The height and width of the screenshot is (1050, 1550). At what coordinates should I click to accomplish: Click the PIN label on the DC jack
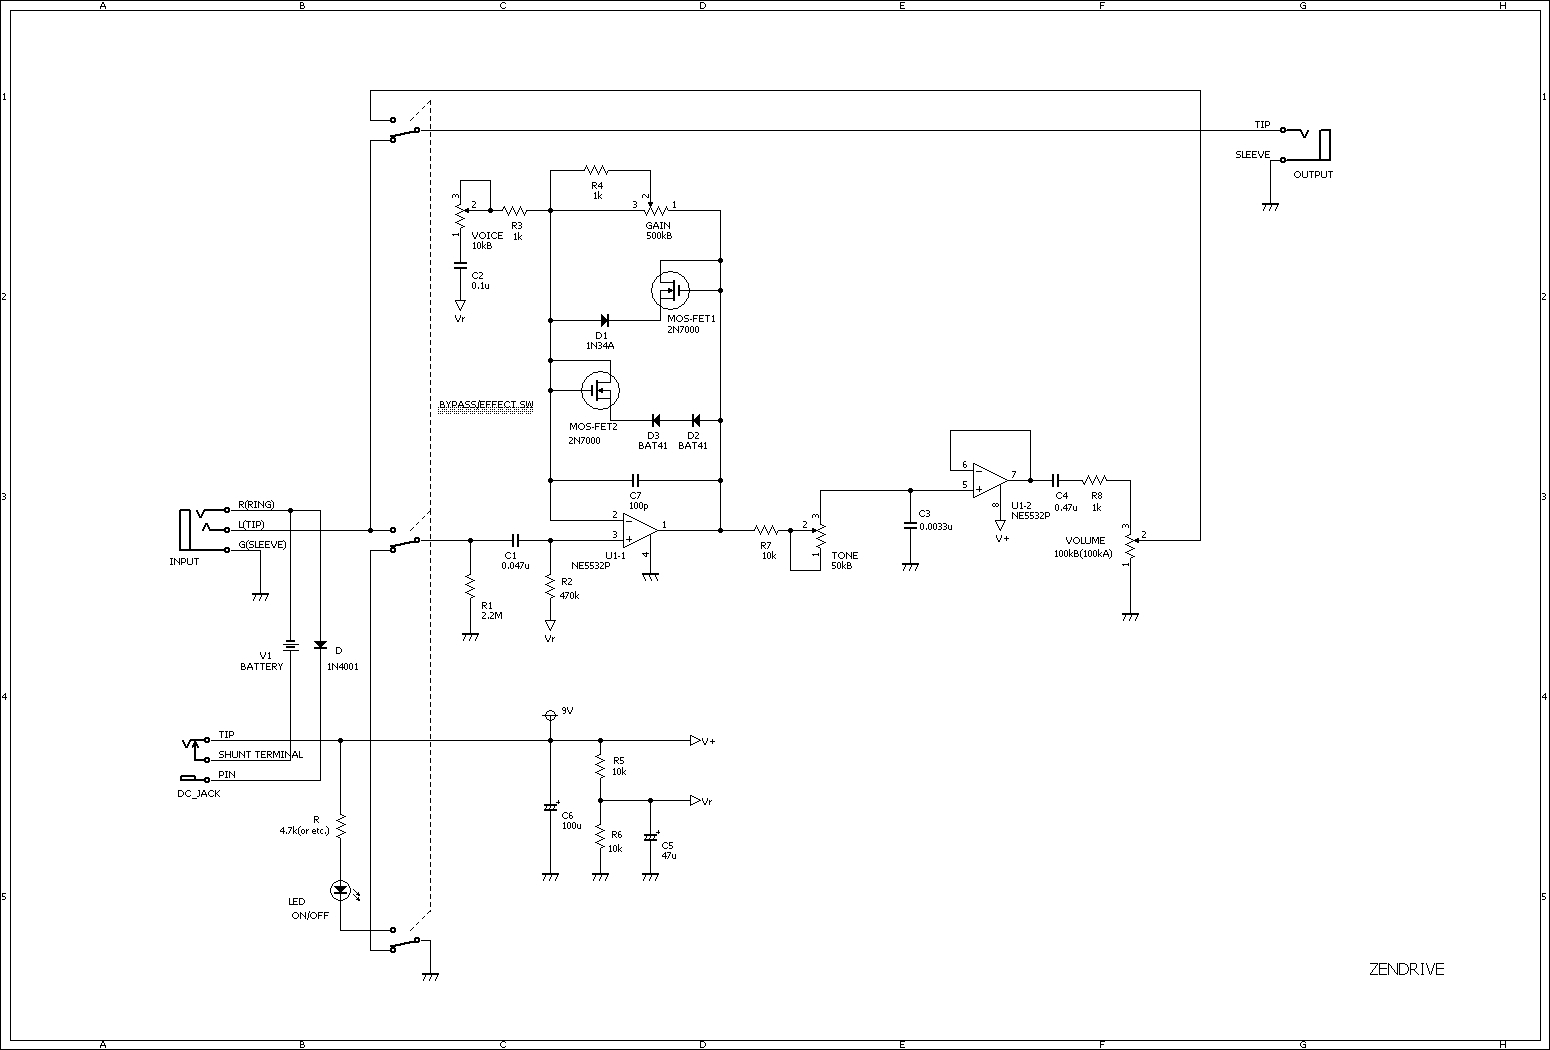[227, 775]
